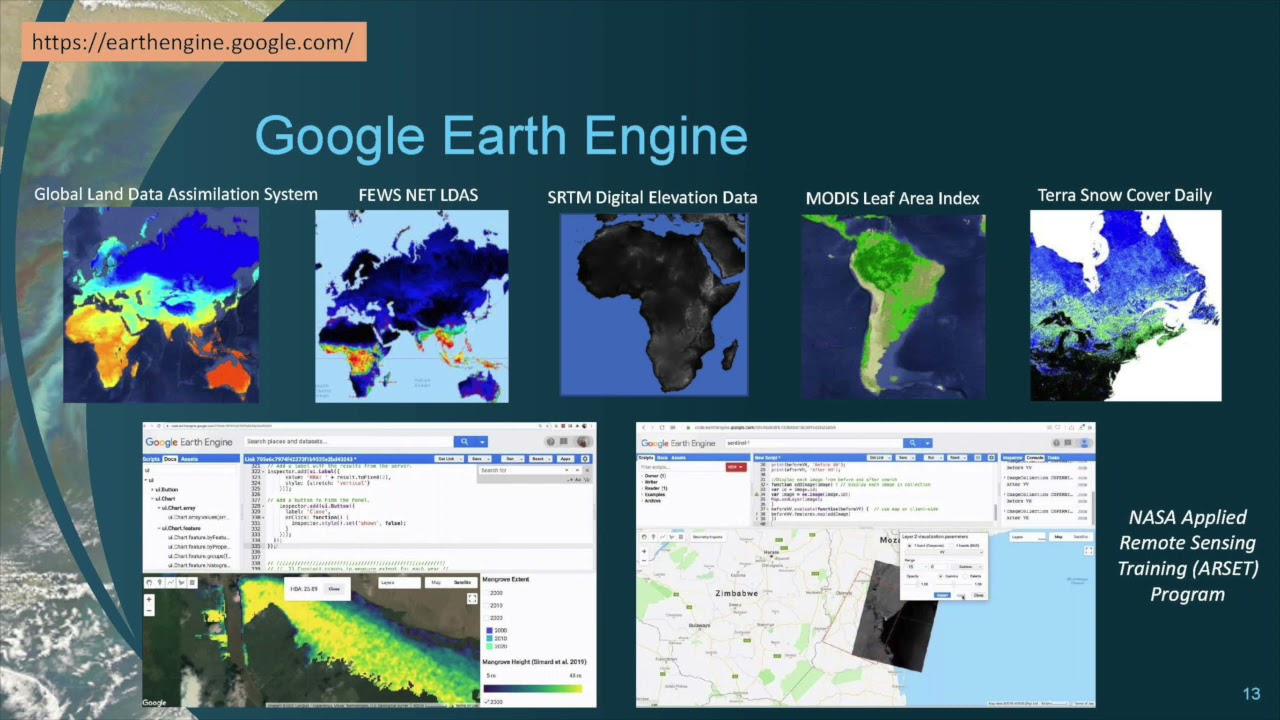
Task: Click Import button in visualization dialog
Action: [x=942, y=595]
